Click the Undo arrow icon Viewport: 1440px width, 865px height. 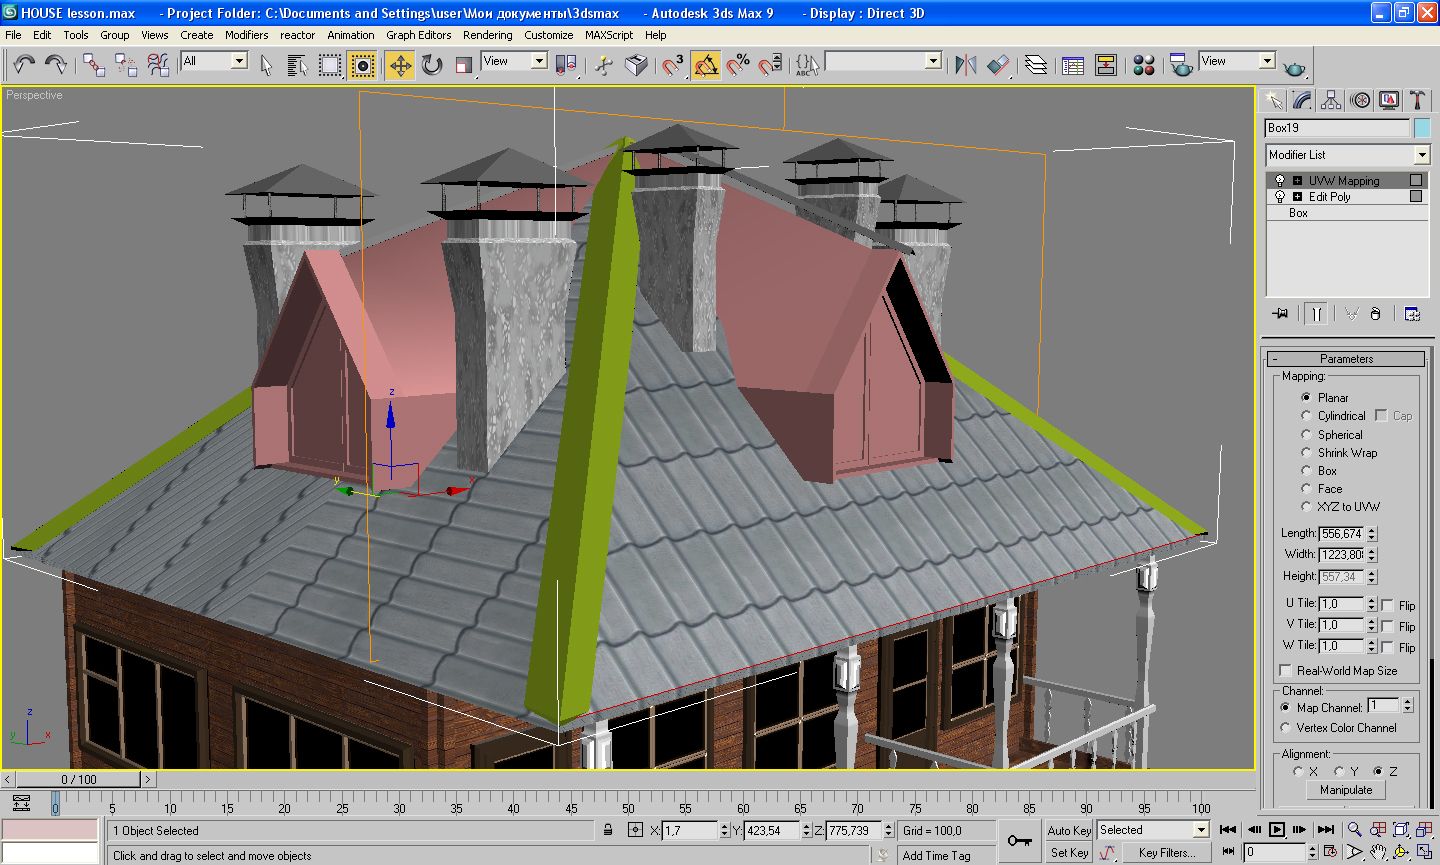point(24,65)
